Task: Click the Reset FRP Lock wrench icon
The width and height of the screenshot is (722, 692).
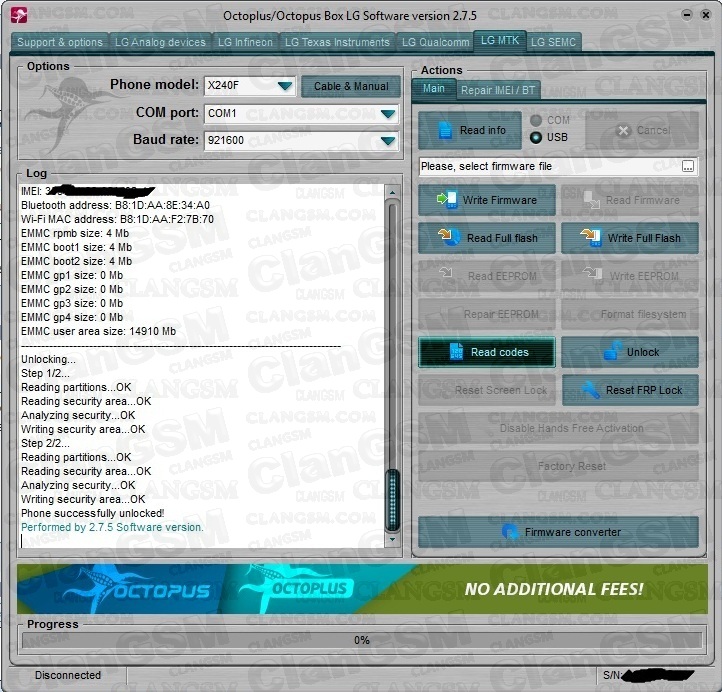Action: pos(591,390)
